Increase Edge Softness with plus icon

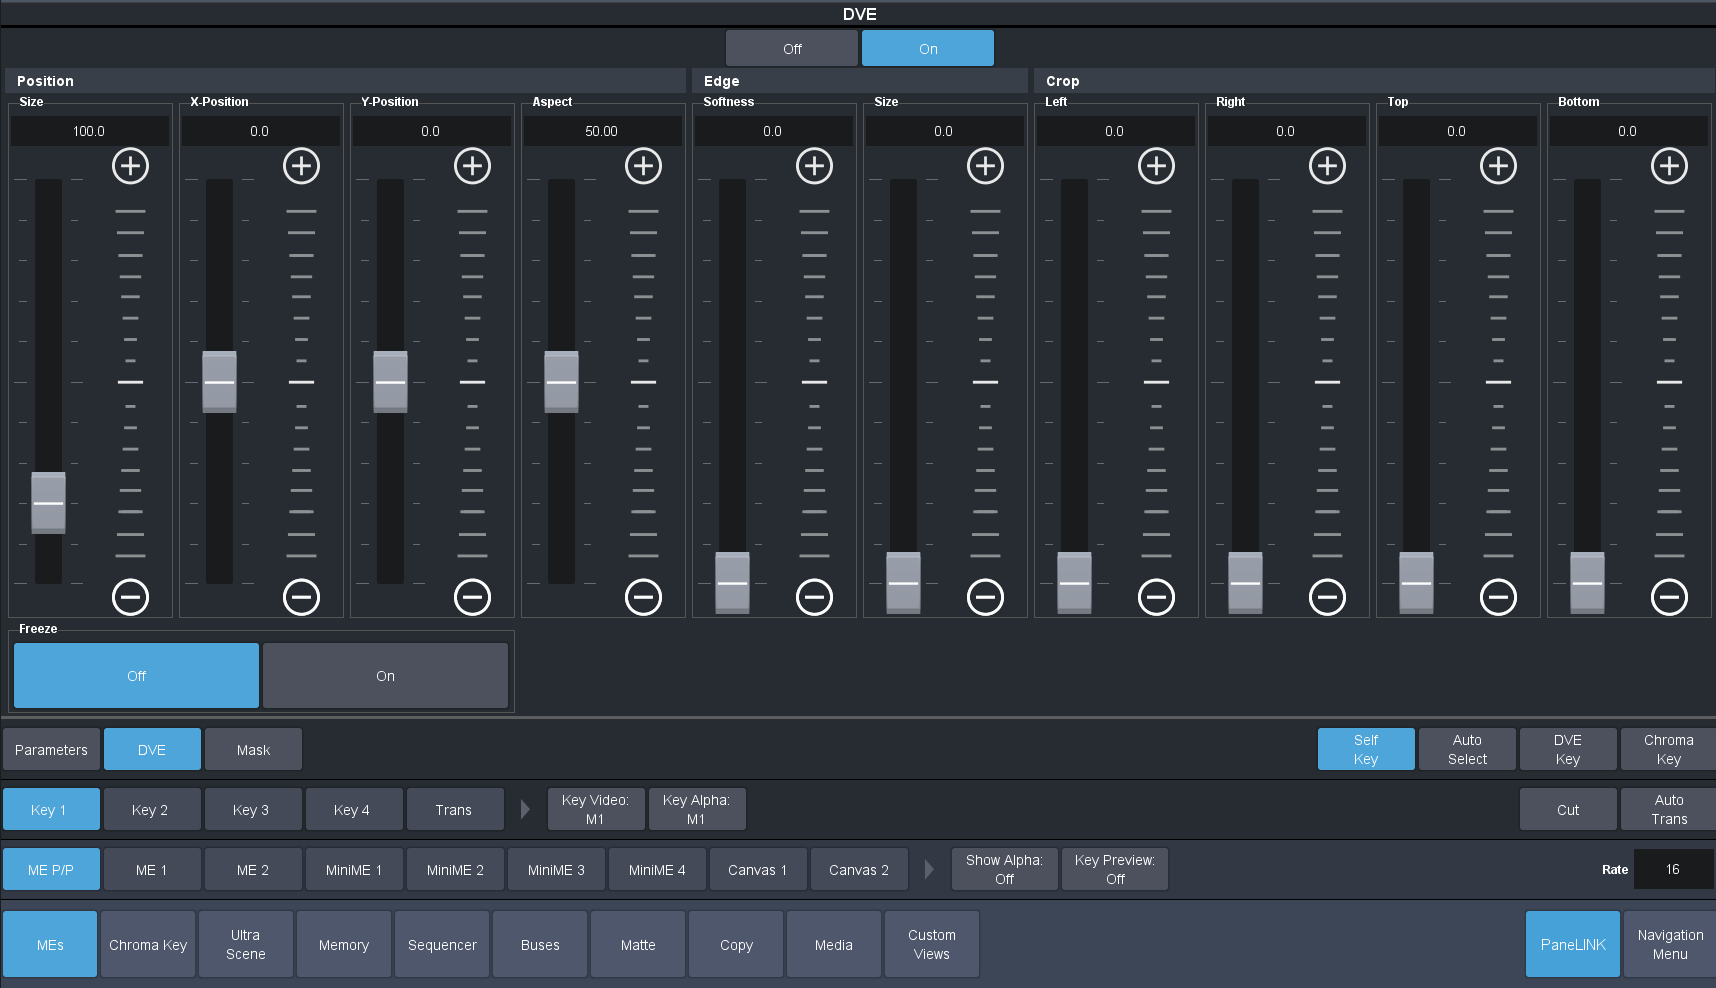click(x=814, y=166)
